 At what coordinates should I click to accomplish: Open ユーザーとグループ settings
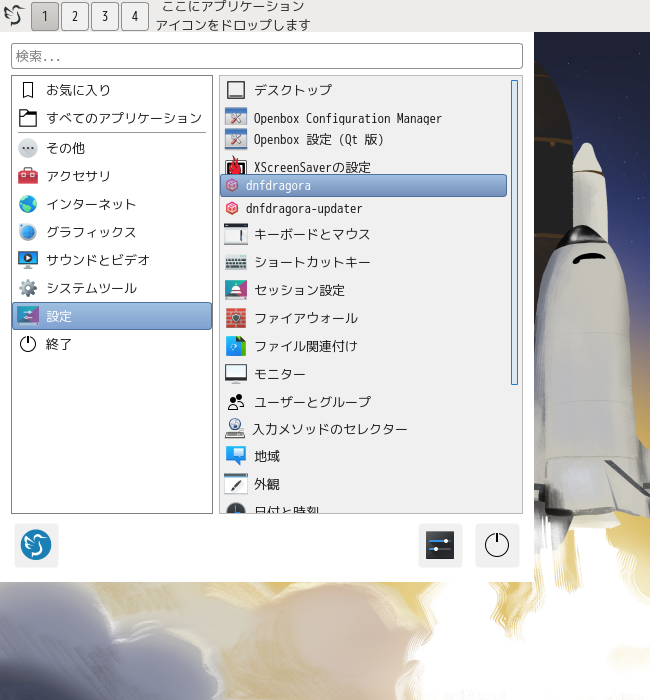(364, 402)
